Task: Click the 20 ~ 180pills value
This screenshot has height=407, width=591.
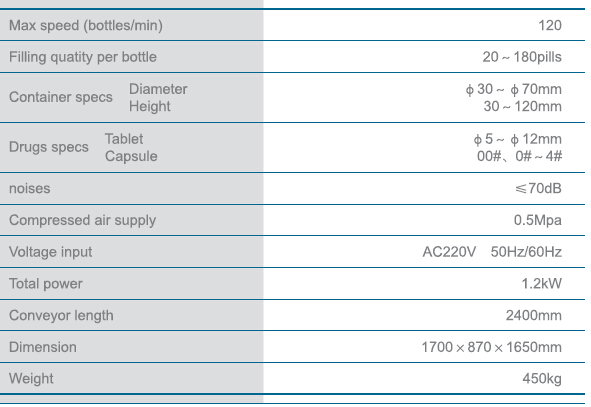Action: point(522,57)
